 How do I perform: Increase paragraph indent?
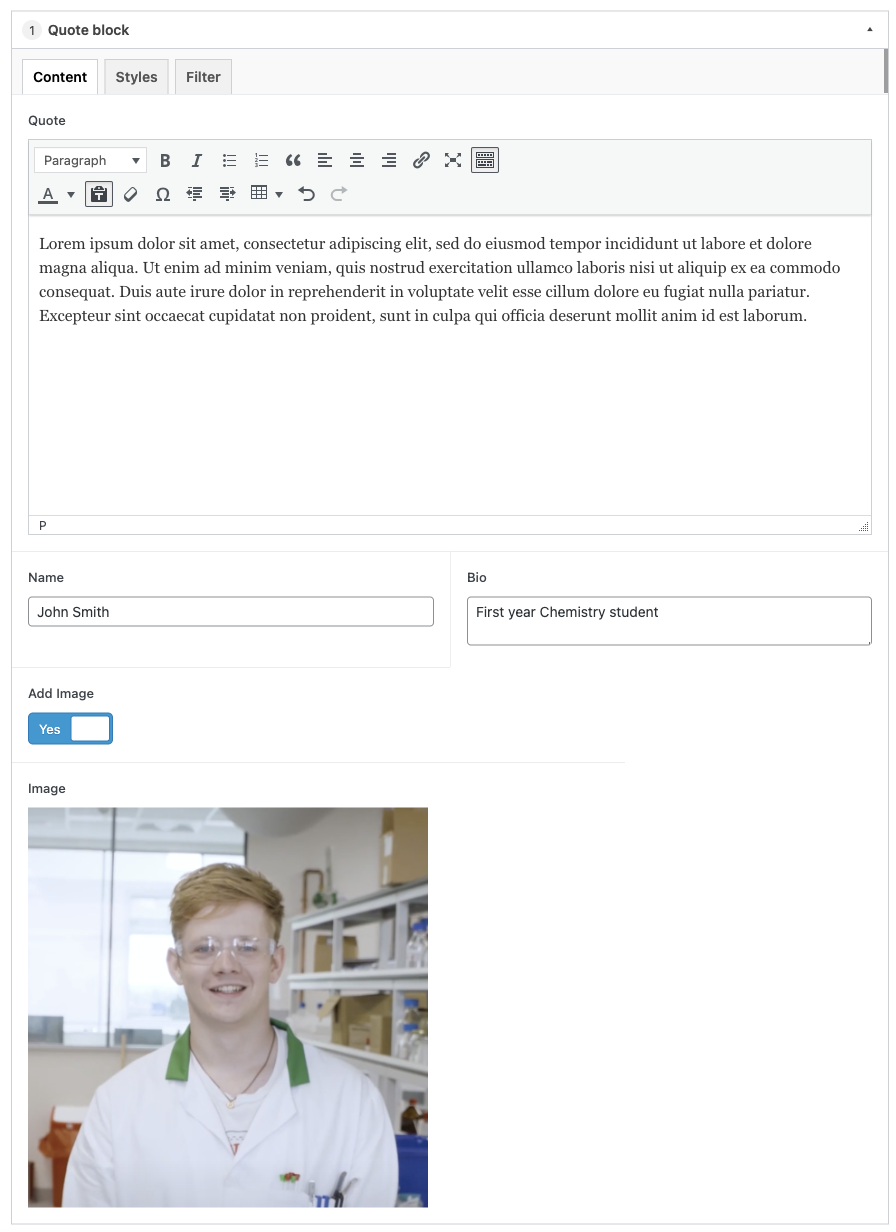(x=227, y=194)
